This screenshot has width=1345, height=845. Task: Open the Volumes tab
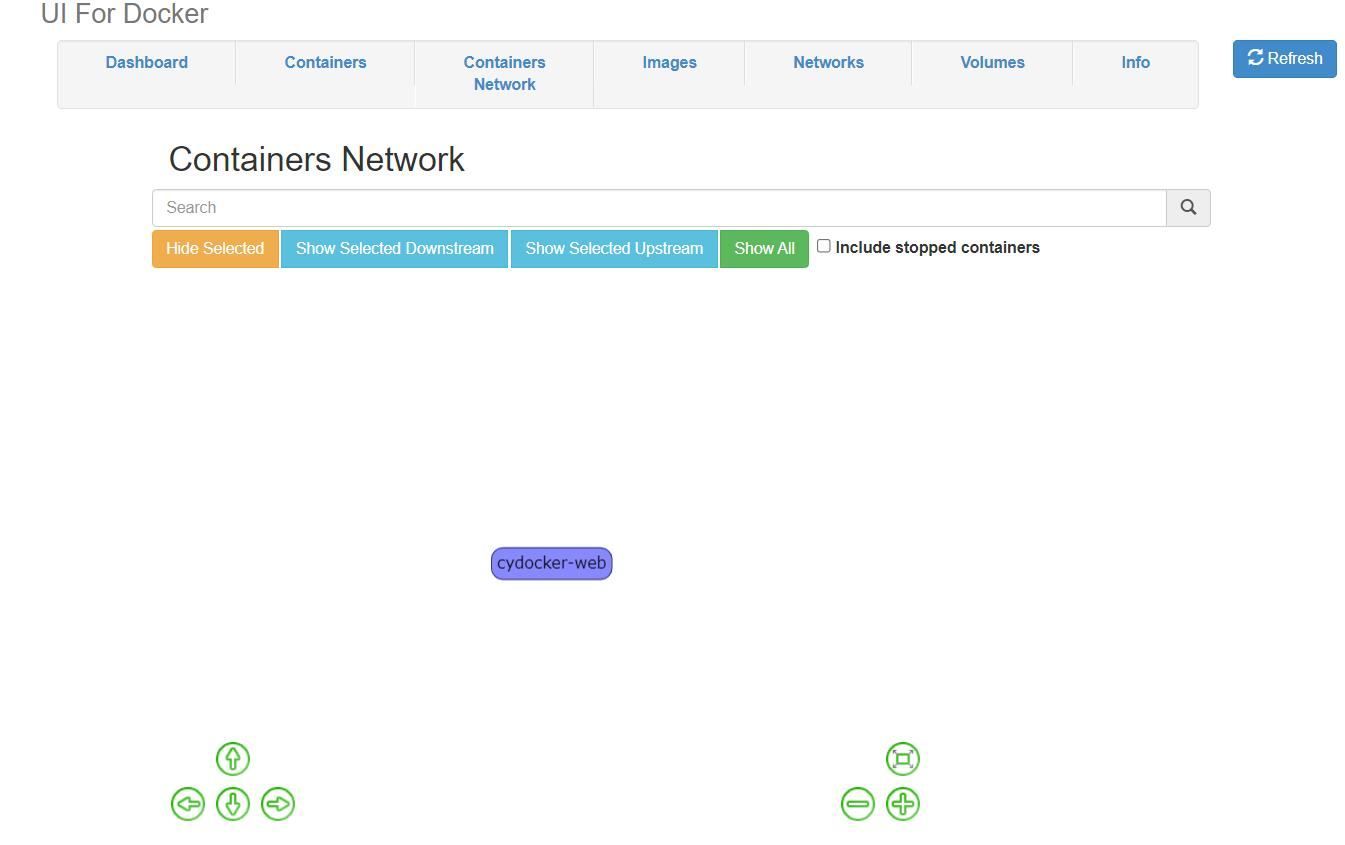pyautogui.click(x=993, y=62)
